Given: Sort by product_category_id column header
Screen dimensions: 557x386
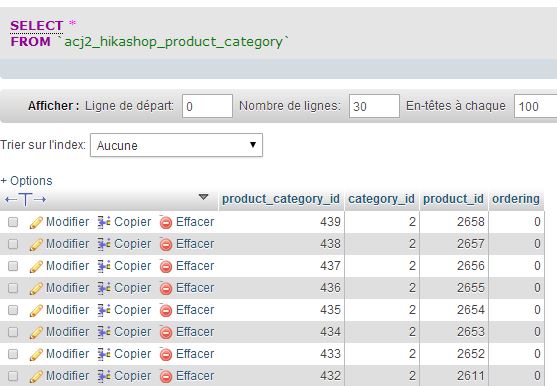Looking at the screenshot, I should [281, 199].
